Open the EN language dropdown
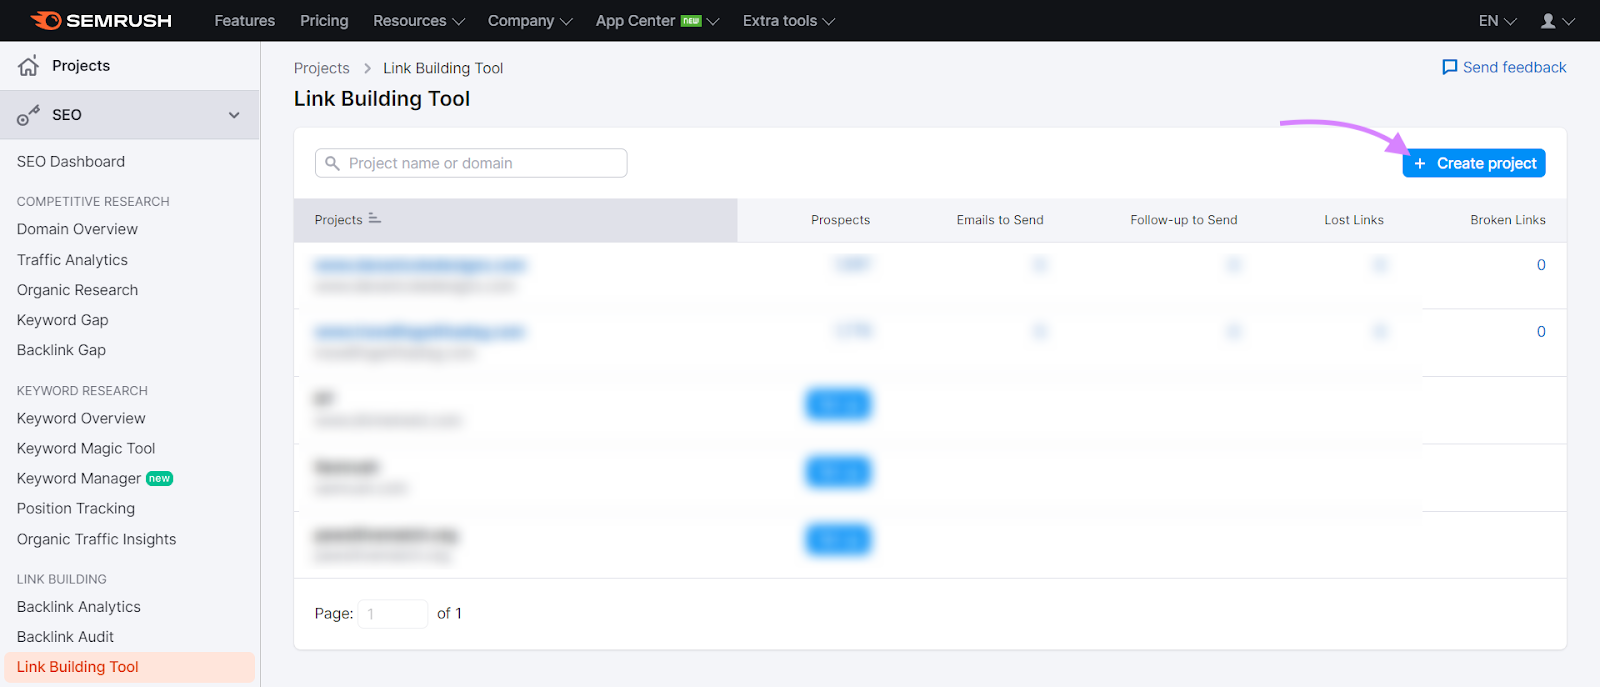1600x687 pixels. click(x=1497, y=20)
